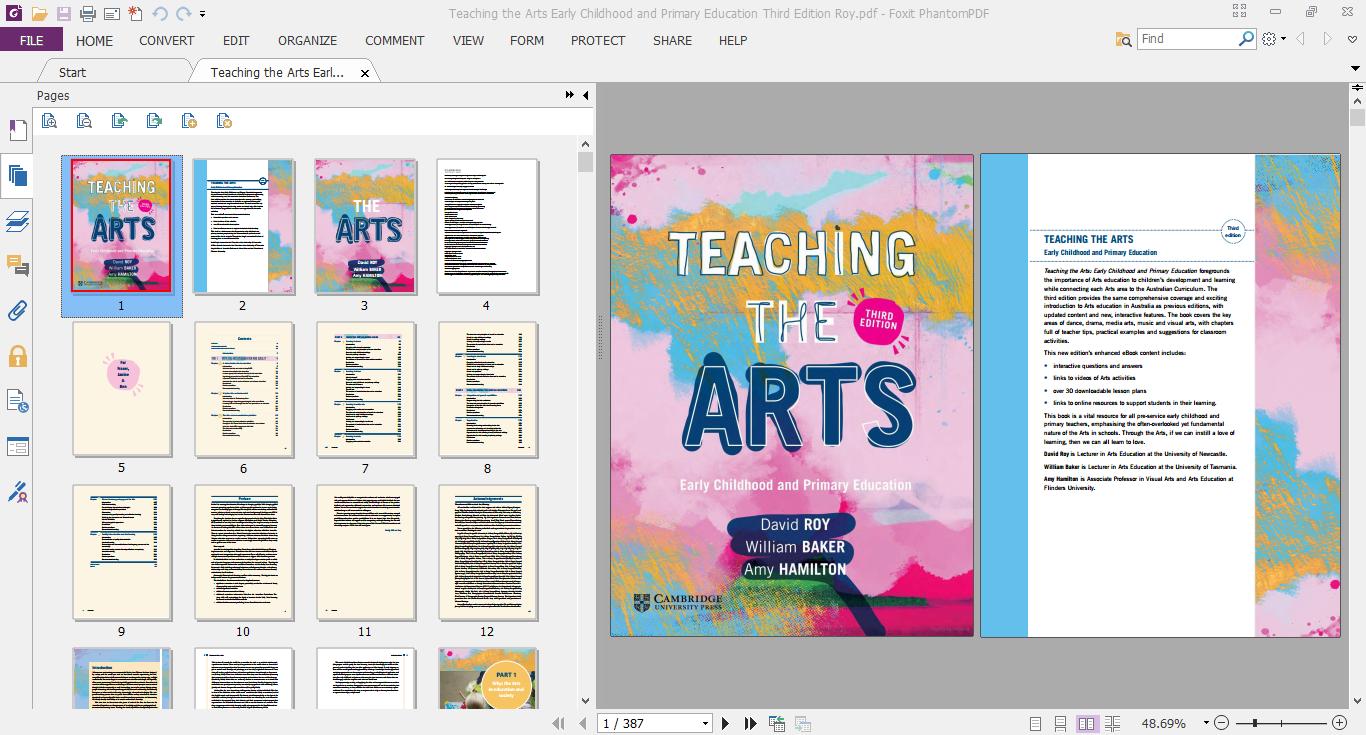1366x735 pixels.
Task: Click the thumbnails panel scroll down arrow
Action: pyautogui.click(x=585, y=701)
